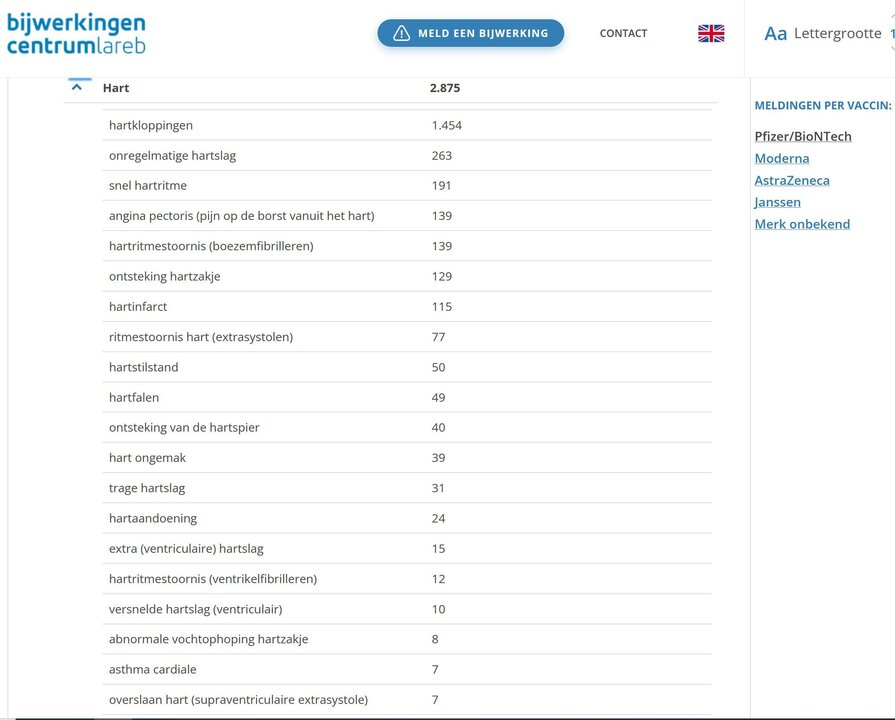Collapse the Hart category chevron

click(77, 87)
